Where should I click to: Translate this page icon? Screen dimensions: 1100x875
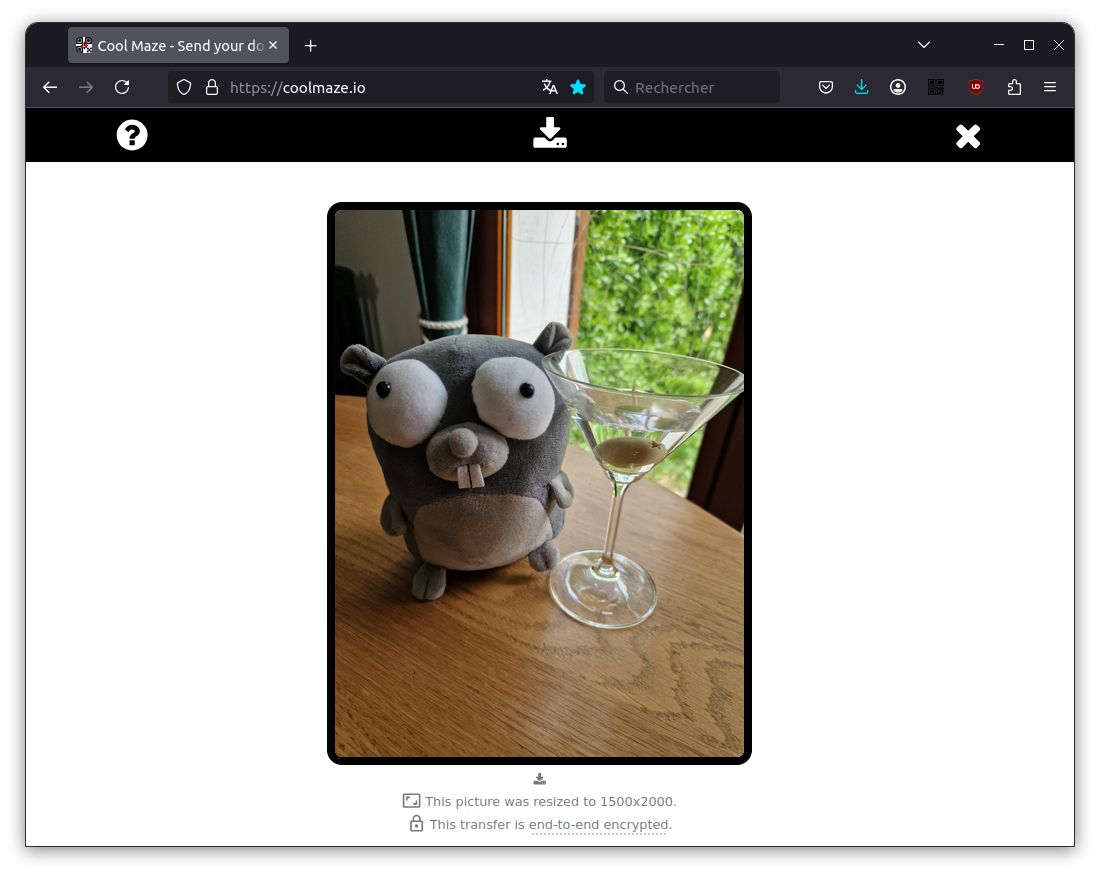549,87
